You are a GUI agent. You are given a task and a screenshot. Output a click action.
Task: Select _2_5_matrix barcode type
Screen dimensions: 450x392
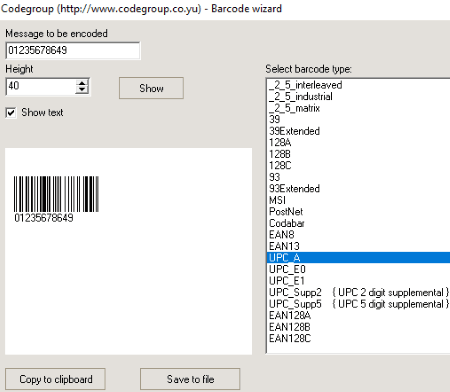pyautogui.click(x=359, y=108)
